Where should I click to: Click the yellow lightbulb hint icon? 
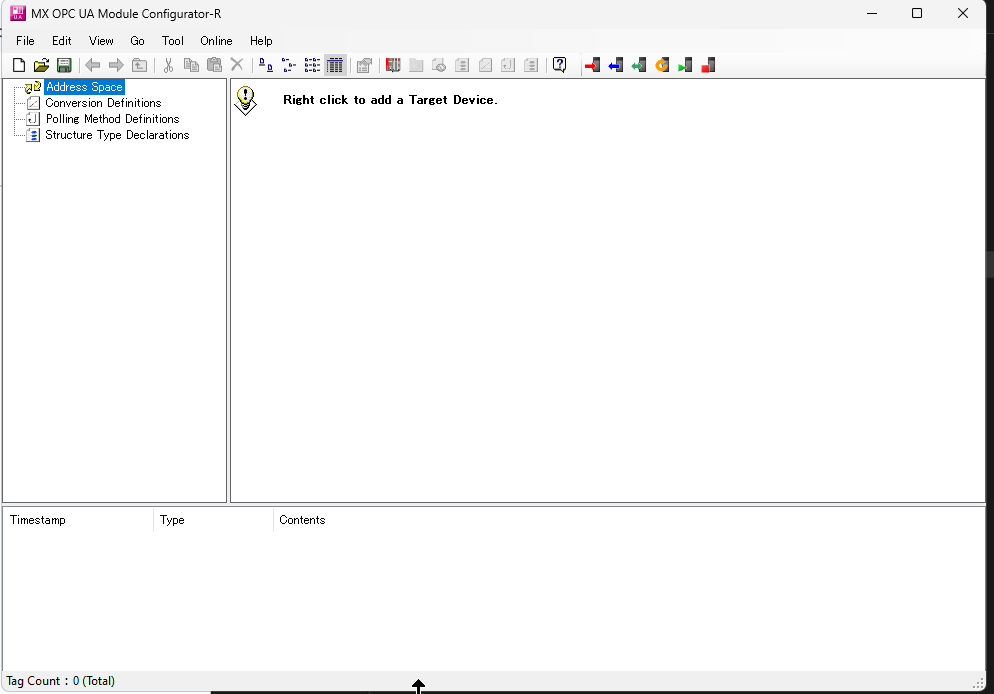(245, 101)
